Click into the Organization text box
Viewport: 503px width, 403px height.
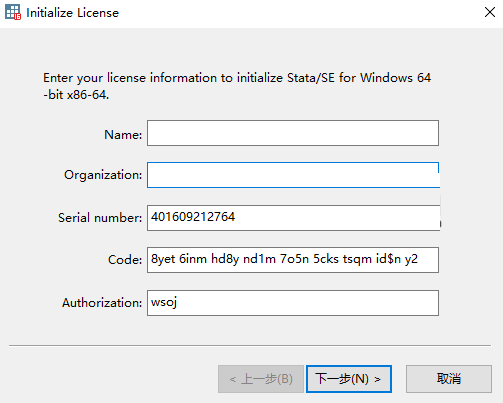[x=293, y=175]
